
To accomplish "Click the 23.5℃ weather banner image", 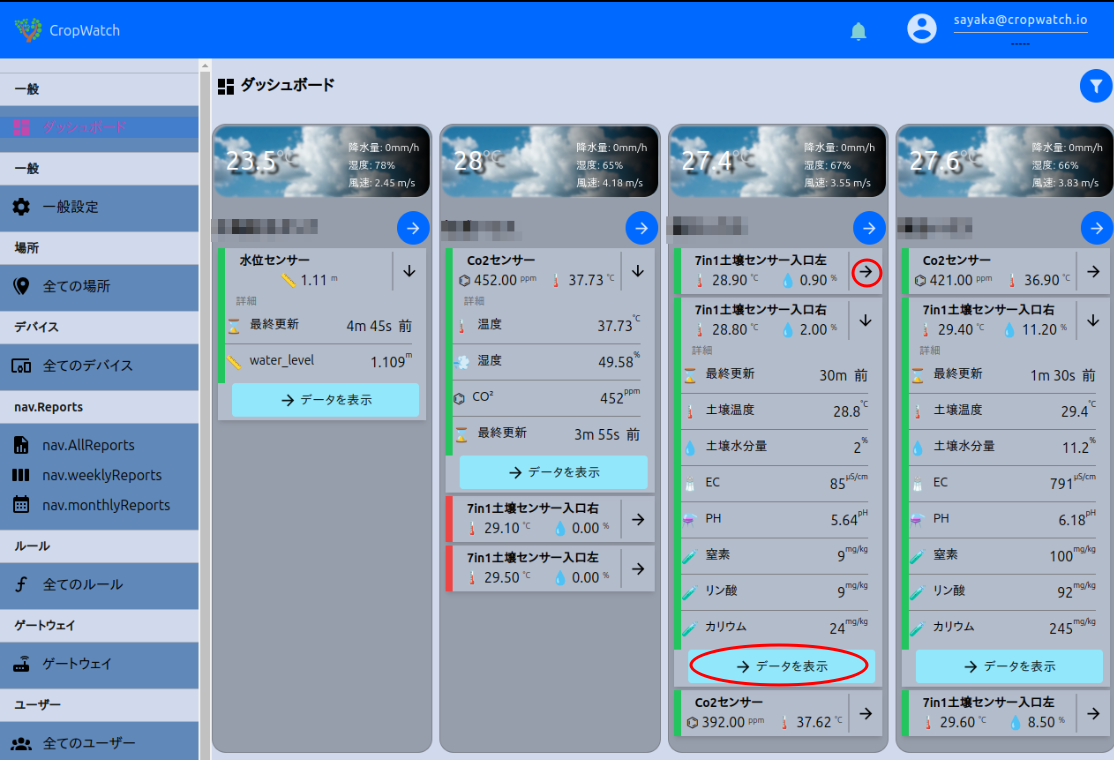I will 322,160.
